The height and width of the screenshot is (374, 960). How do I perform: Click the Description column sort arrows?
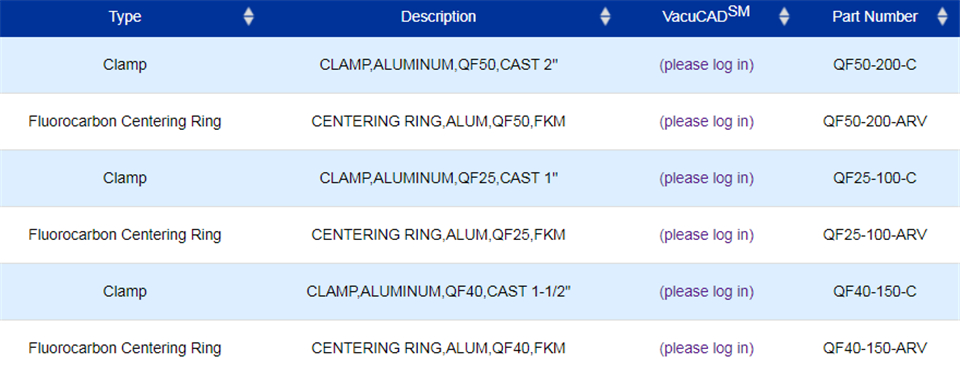tap(605, 17)
